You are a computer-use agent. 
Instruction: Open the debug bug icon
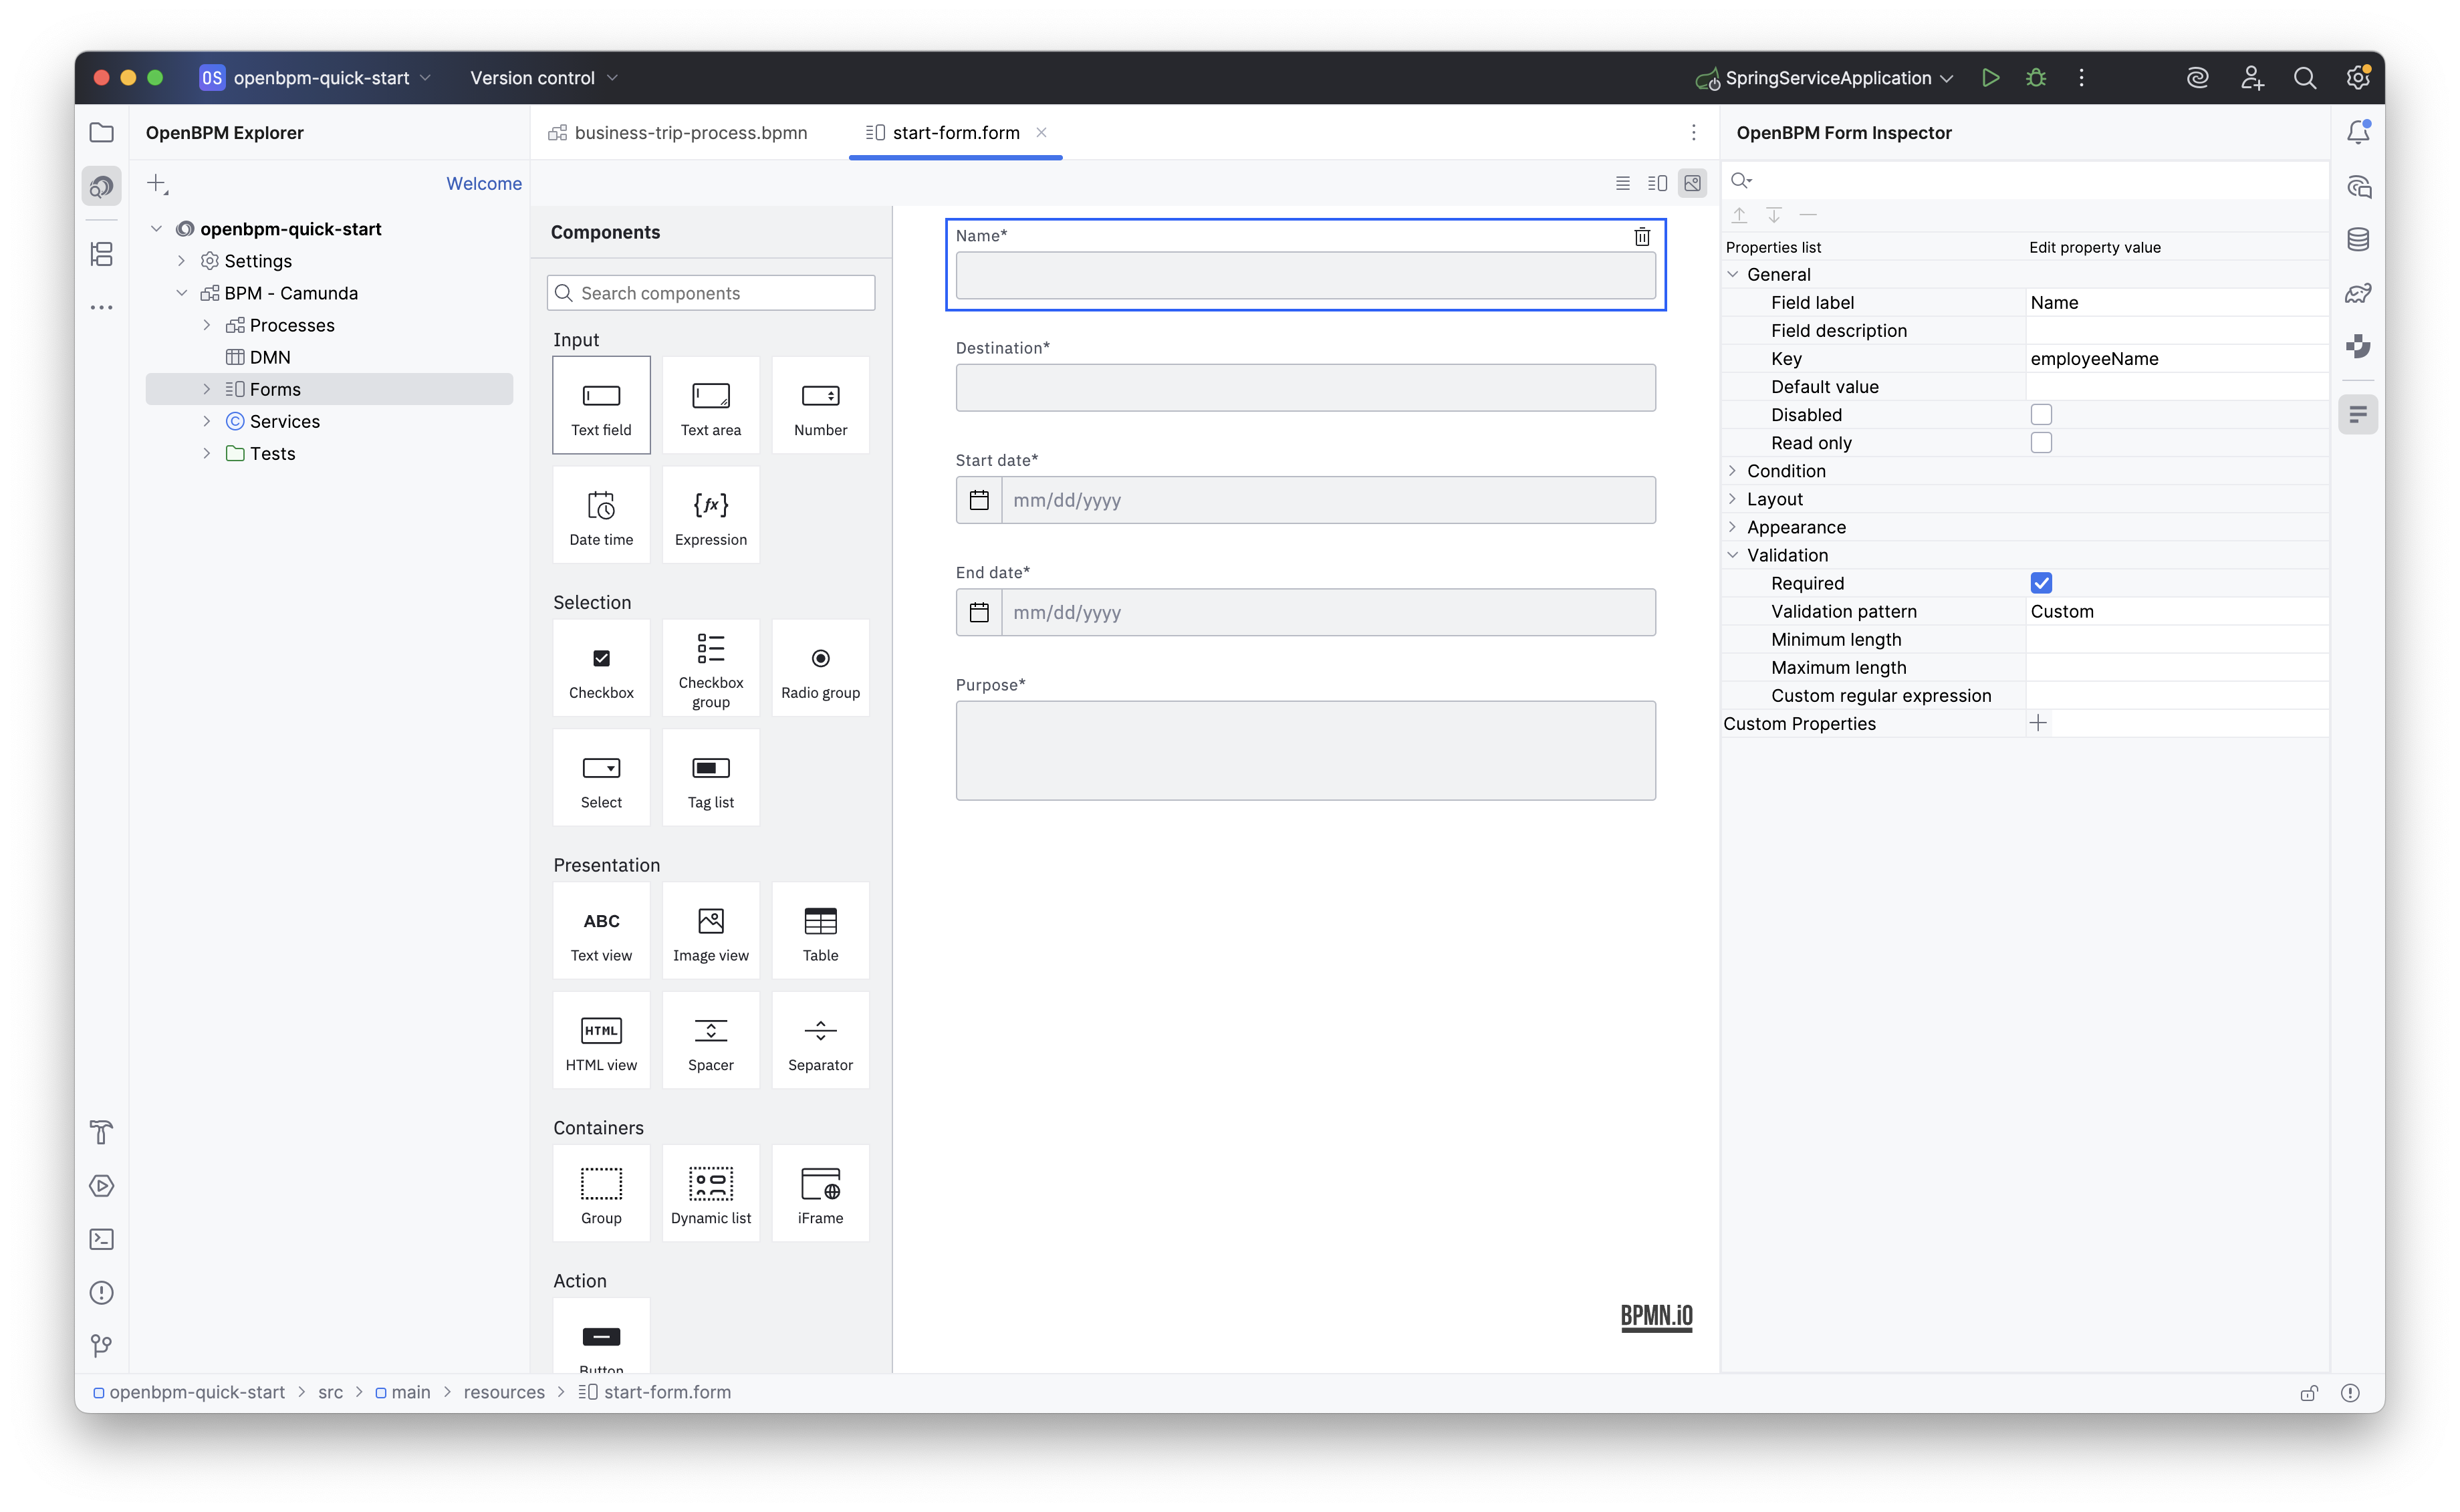2036,78
